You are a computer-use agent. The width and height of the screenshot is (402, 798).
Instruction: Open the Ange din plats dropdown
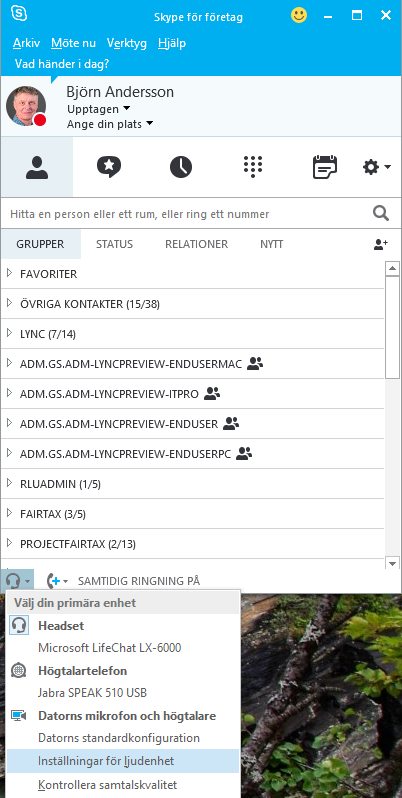pyautogui.click(x=110, y=124)
